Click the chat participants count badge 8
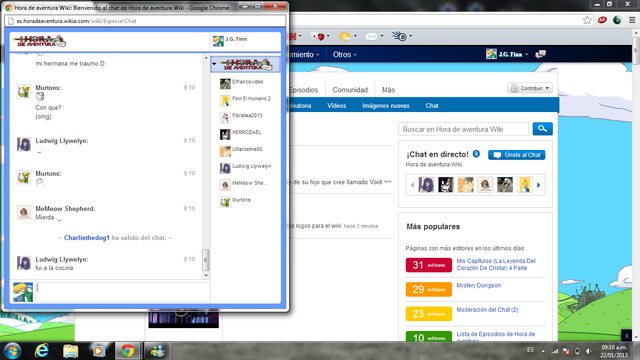640x360 pixels. [x=476, y=154]
